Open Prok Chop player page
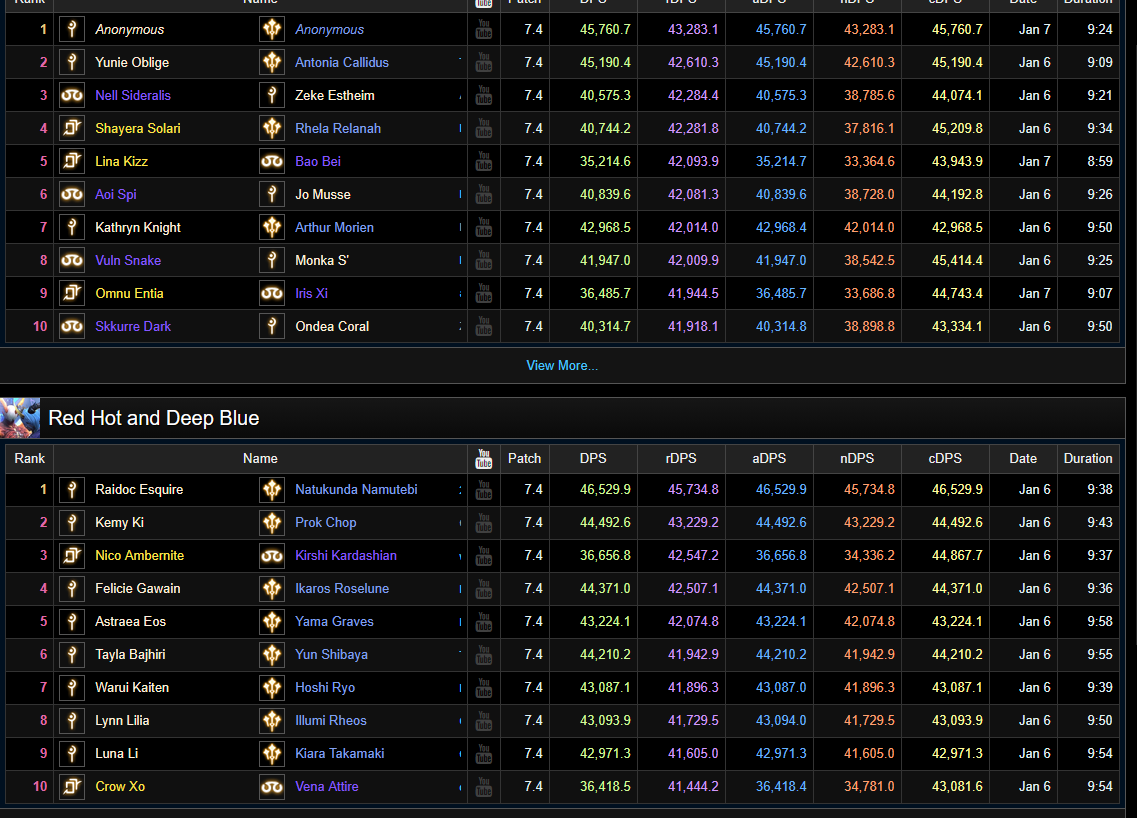The image size is (1137, 818). click(326, 522)
